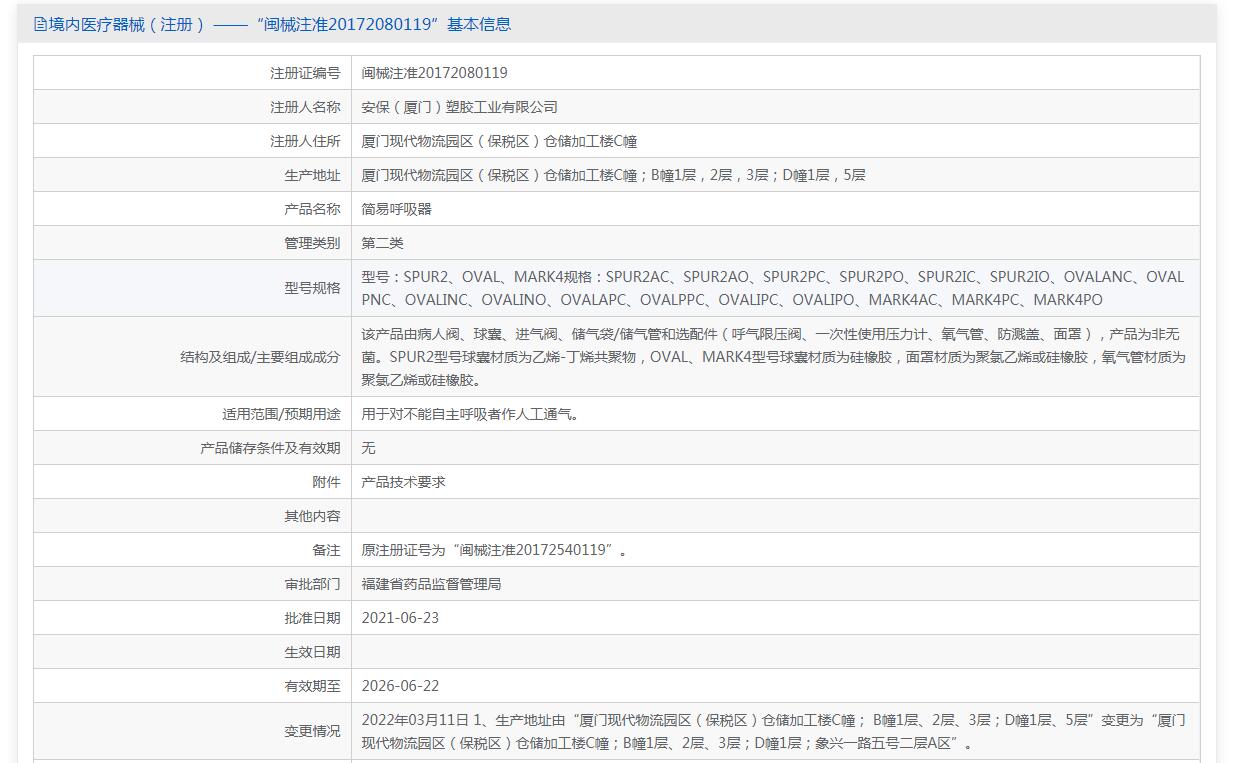
Task: Click the registrant name 安保（厦门）塑胶工业有限公司
Action: coord(459,107)
